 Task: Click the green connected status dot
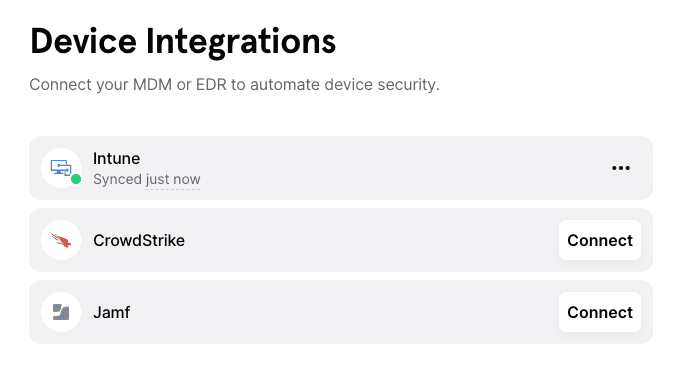[76, 179]
